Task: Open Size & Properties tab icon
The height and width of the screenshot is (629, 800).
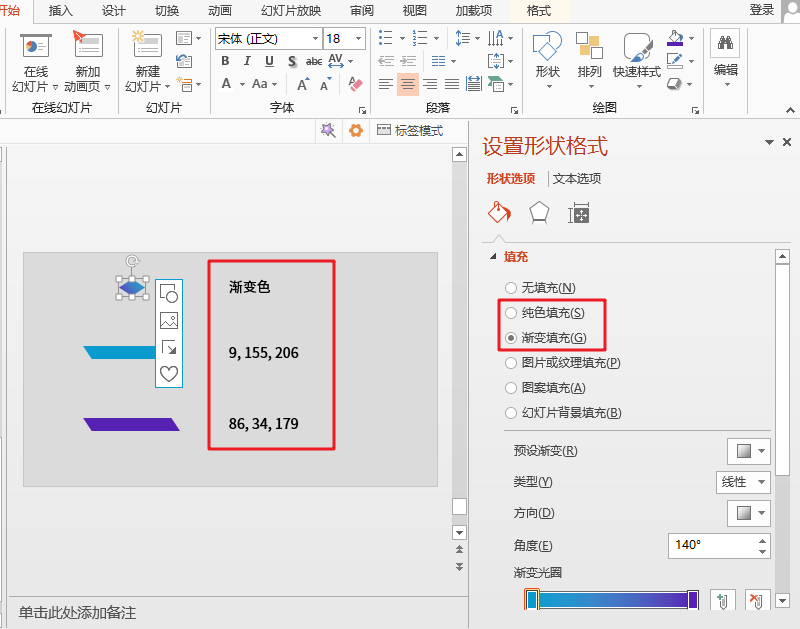Action: click(579, 213)
